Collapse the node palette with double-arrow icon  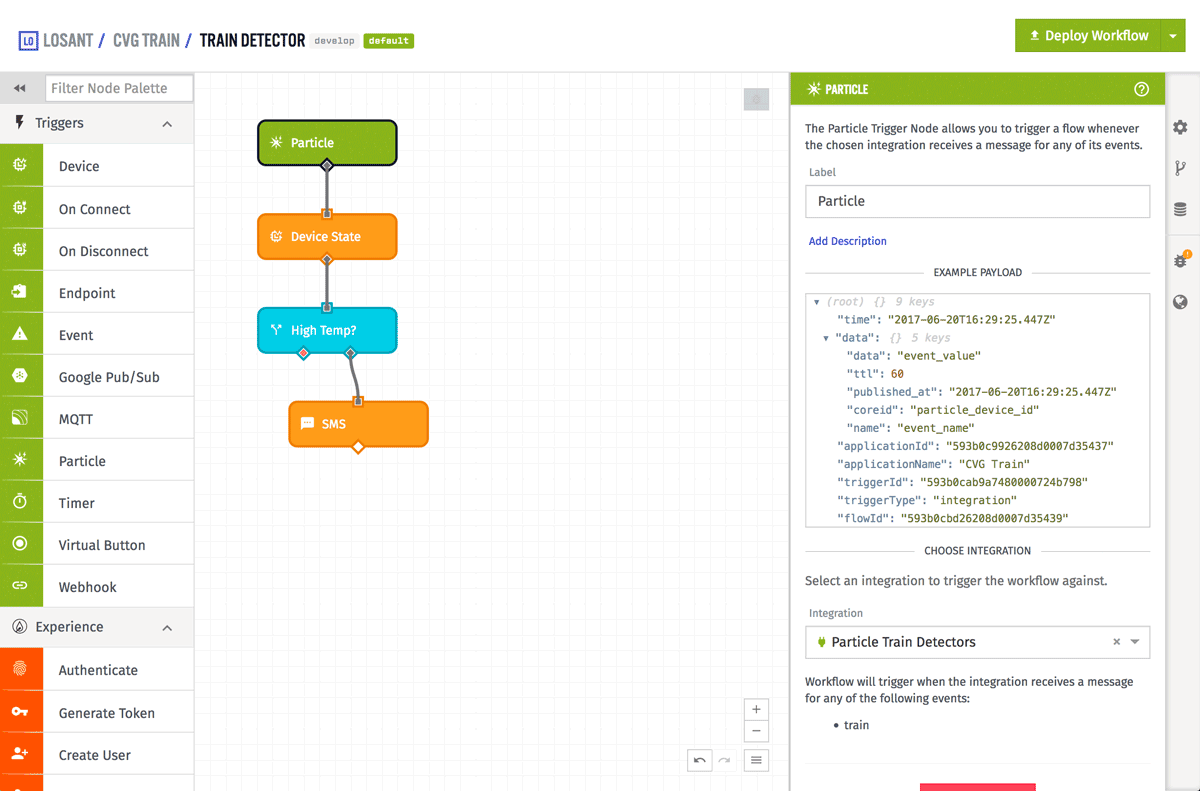point(19,88)
